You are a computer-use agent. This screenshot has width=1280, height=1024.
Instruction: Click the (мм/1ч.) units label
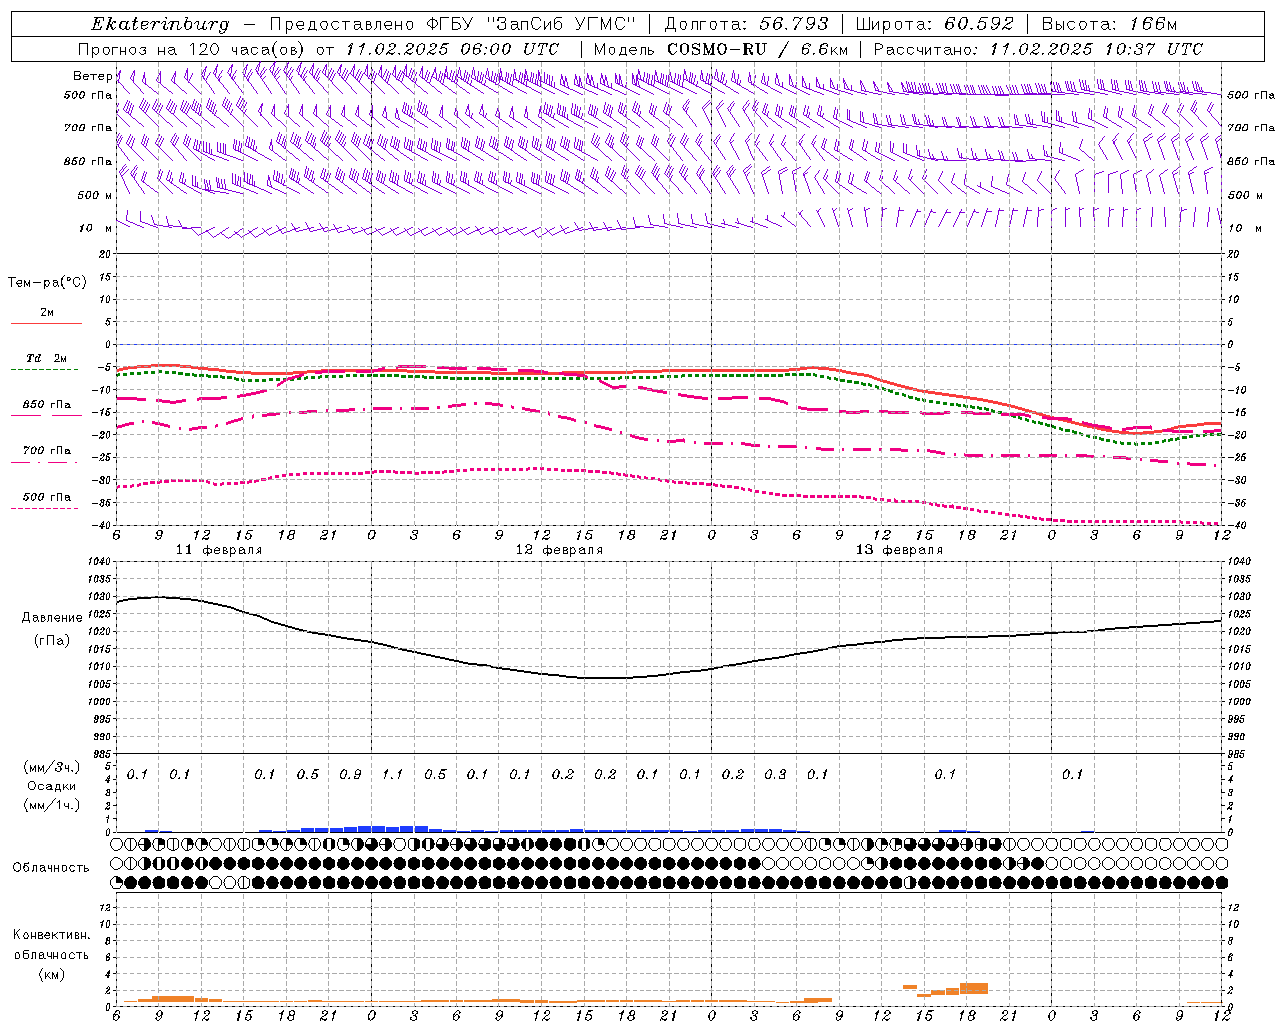coord(51,805)
